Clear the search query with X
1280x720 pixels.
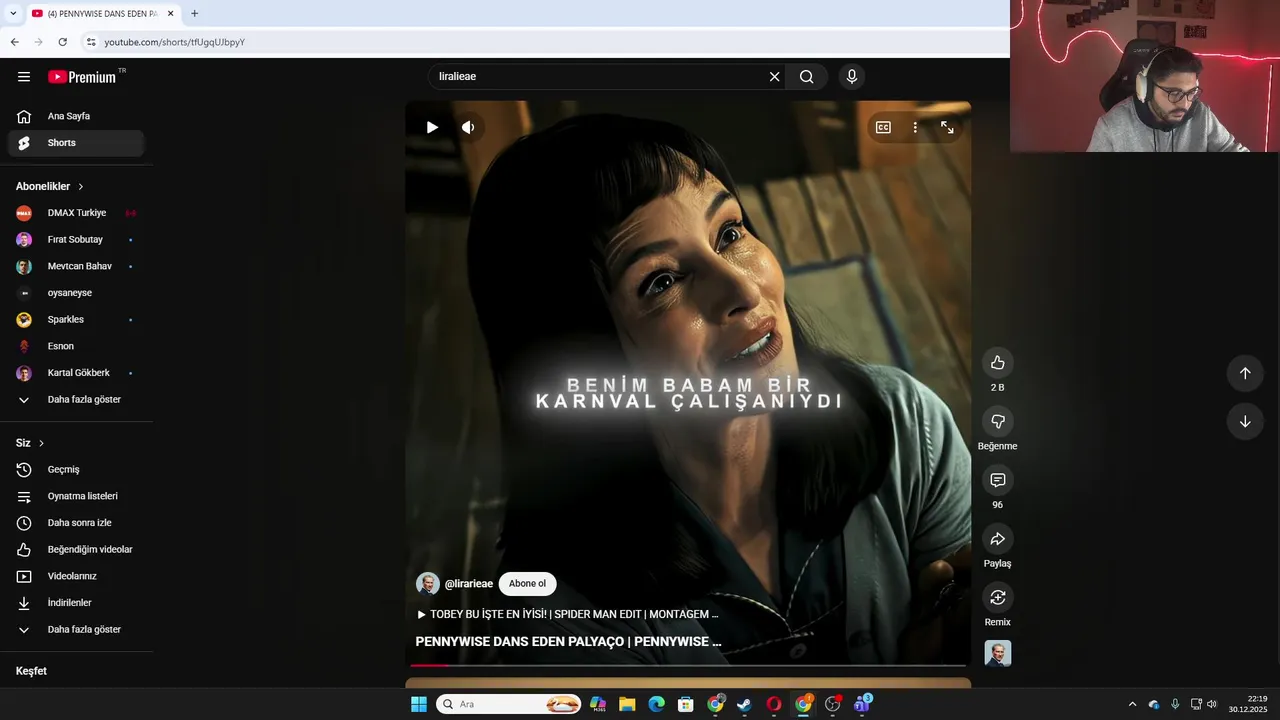[774, 77]
